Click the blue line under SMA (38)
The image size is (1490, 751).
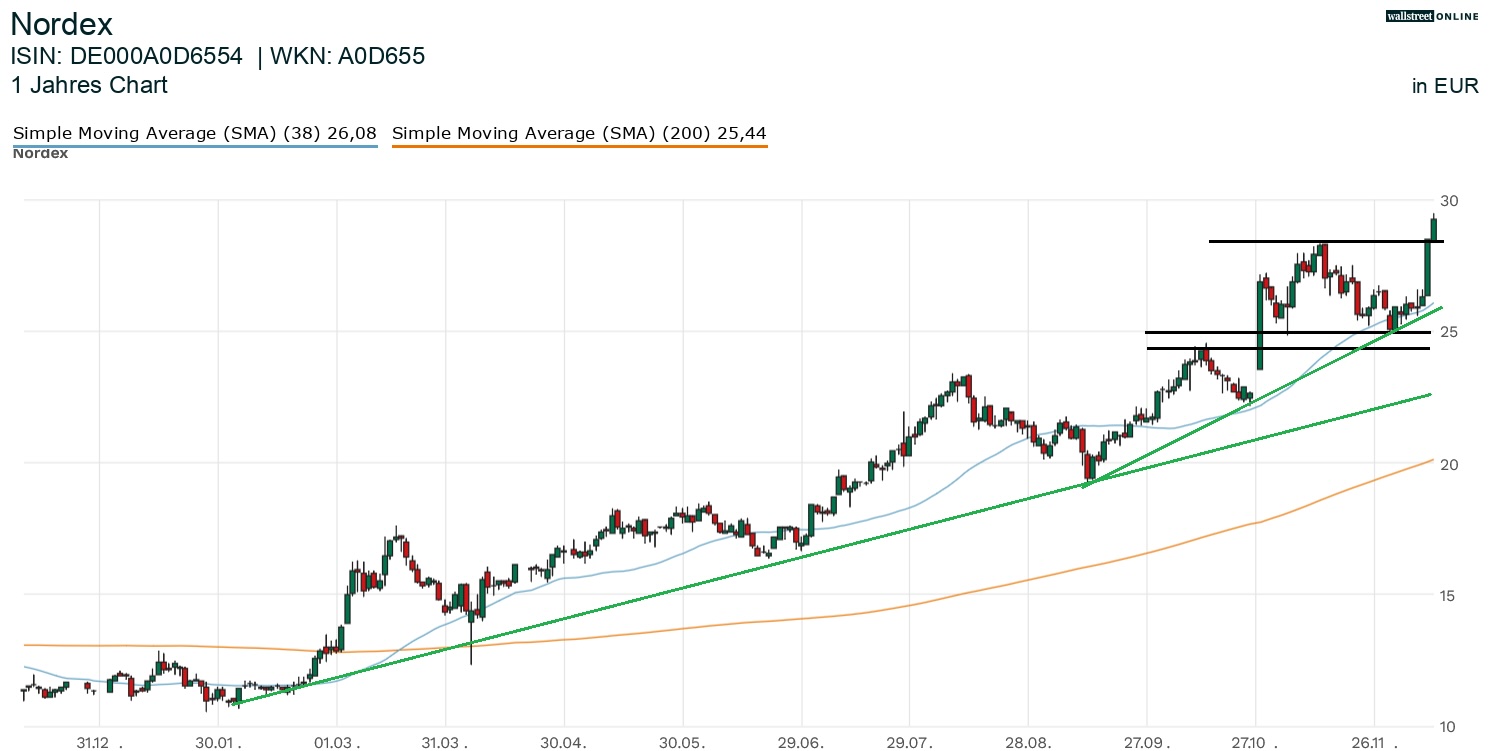click(195, 147)
